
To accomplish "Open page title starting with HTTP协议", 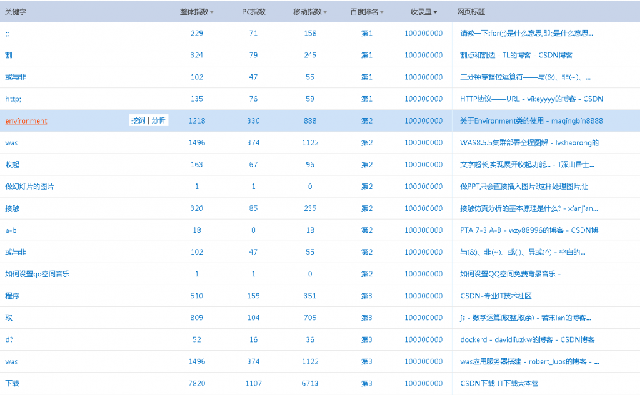I will coord(531,99).
